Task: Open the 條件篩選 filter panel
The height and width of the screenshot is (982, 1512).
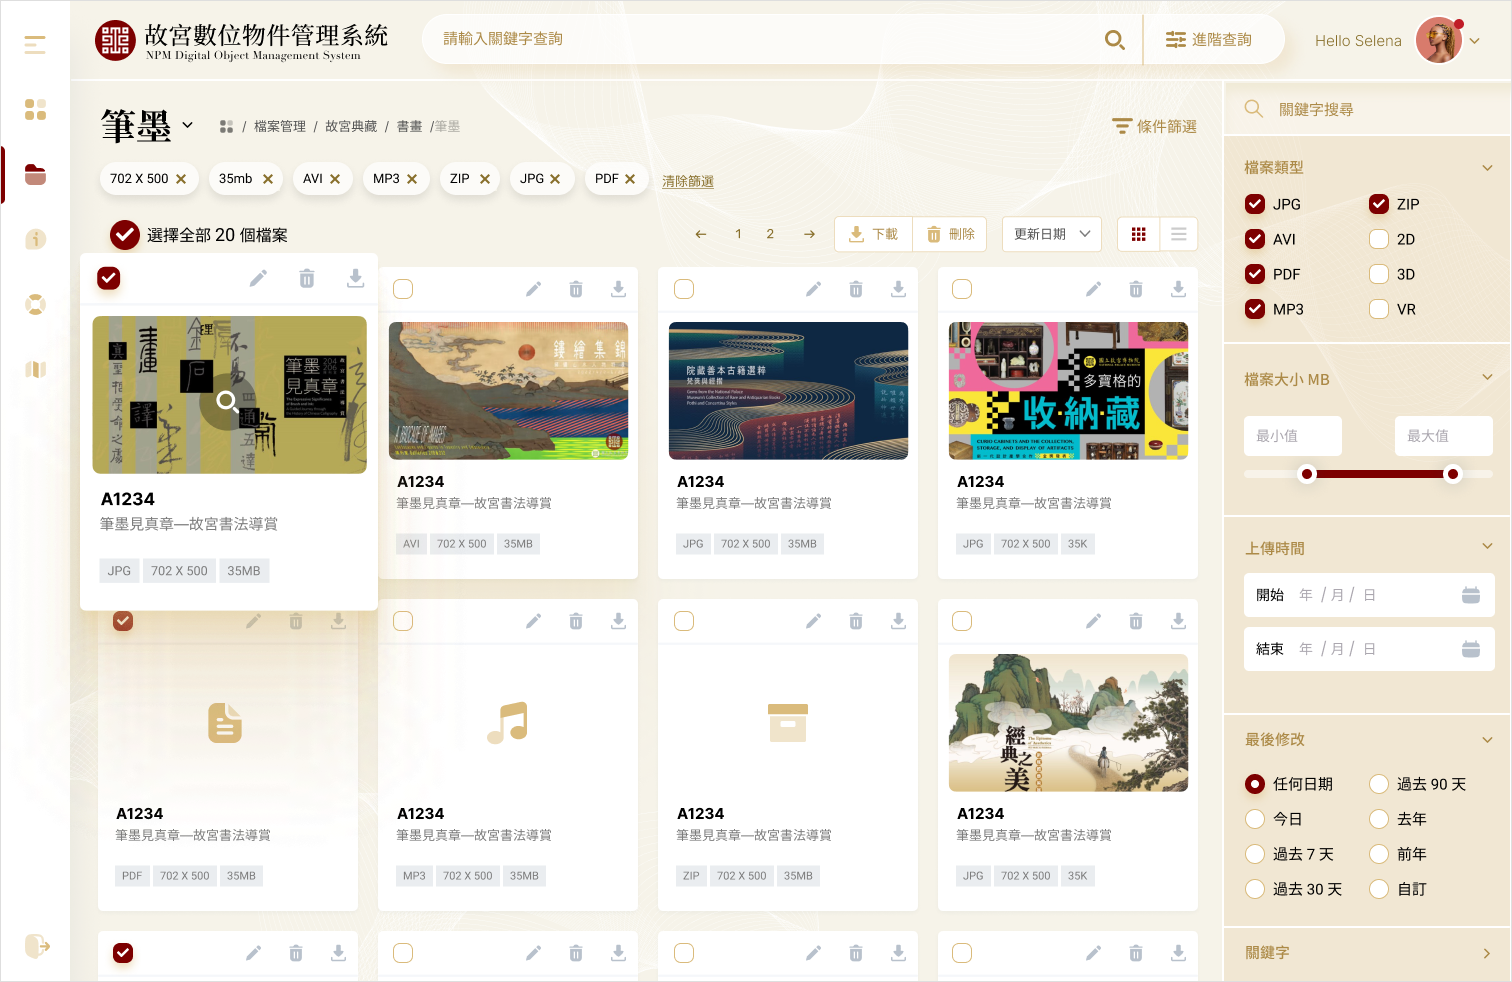Action: pyautogui.click(x=1155, y=126)
